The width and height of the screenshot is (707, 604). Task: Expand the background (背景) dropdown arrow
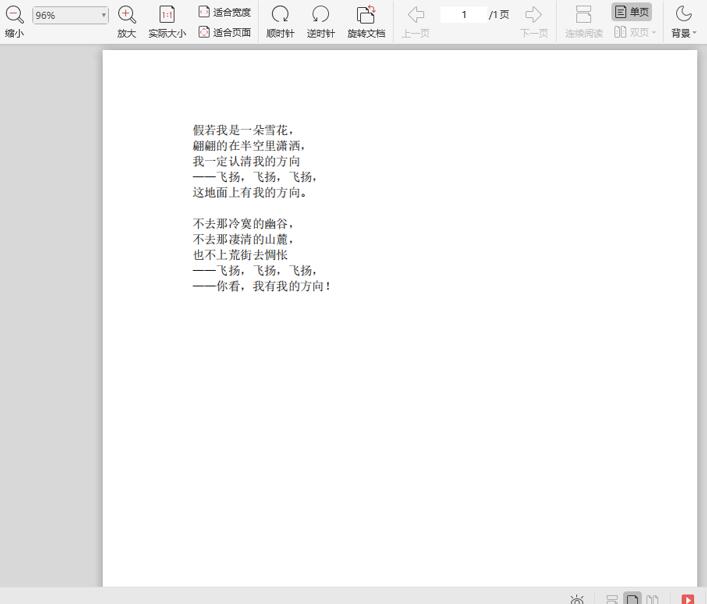[694, 33]
